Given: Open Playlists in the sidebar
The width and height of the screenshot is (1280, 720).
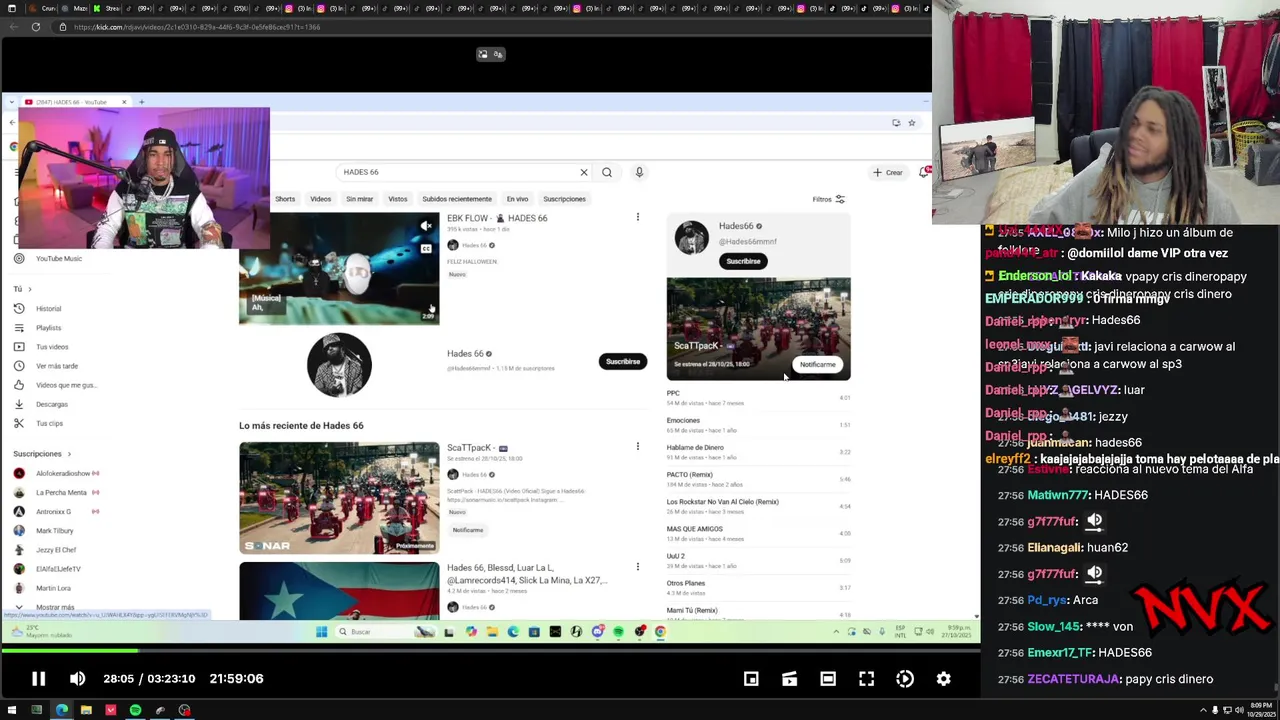Looking at the screenshot, I should point(48,327).
